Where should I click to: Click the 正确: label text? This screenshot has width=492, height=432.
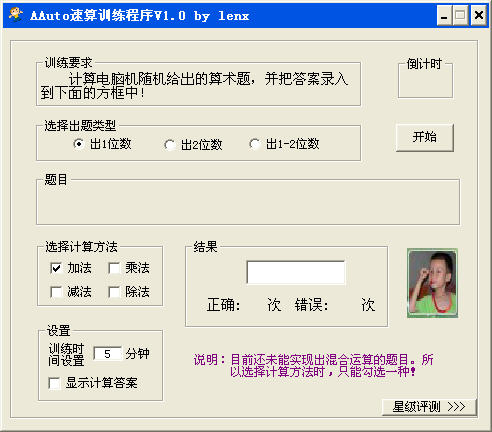[223, 305]
